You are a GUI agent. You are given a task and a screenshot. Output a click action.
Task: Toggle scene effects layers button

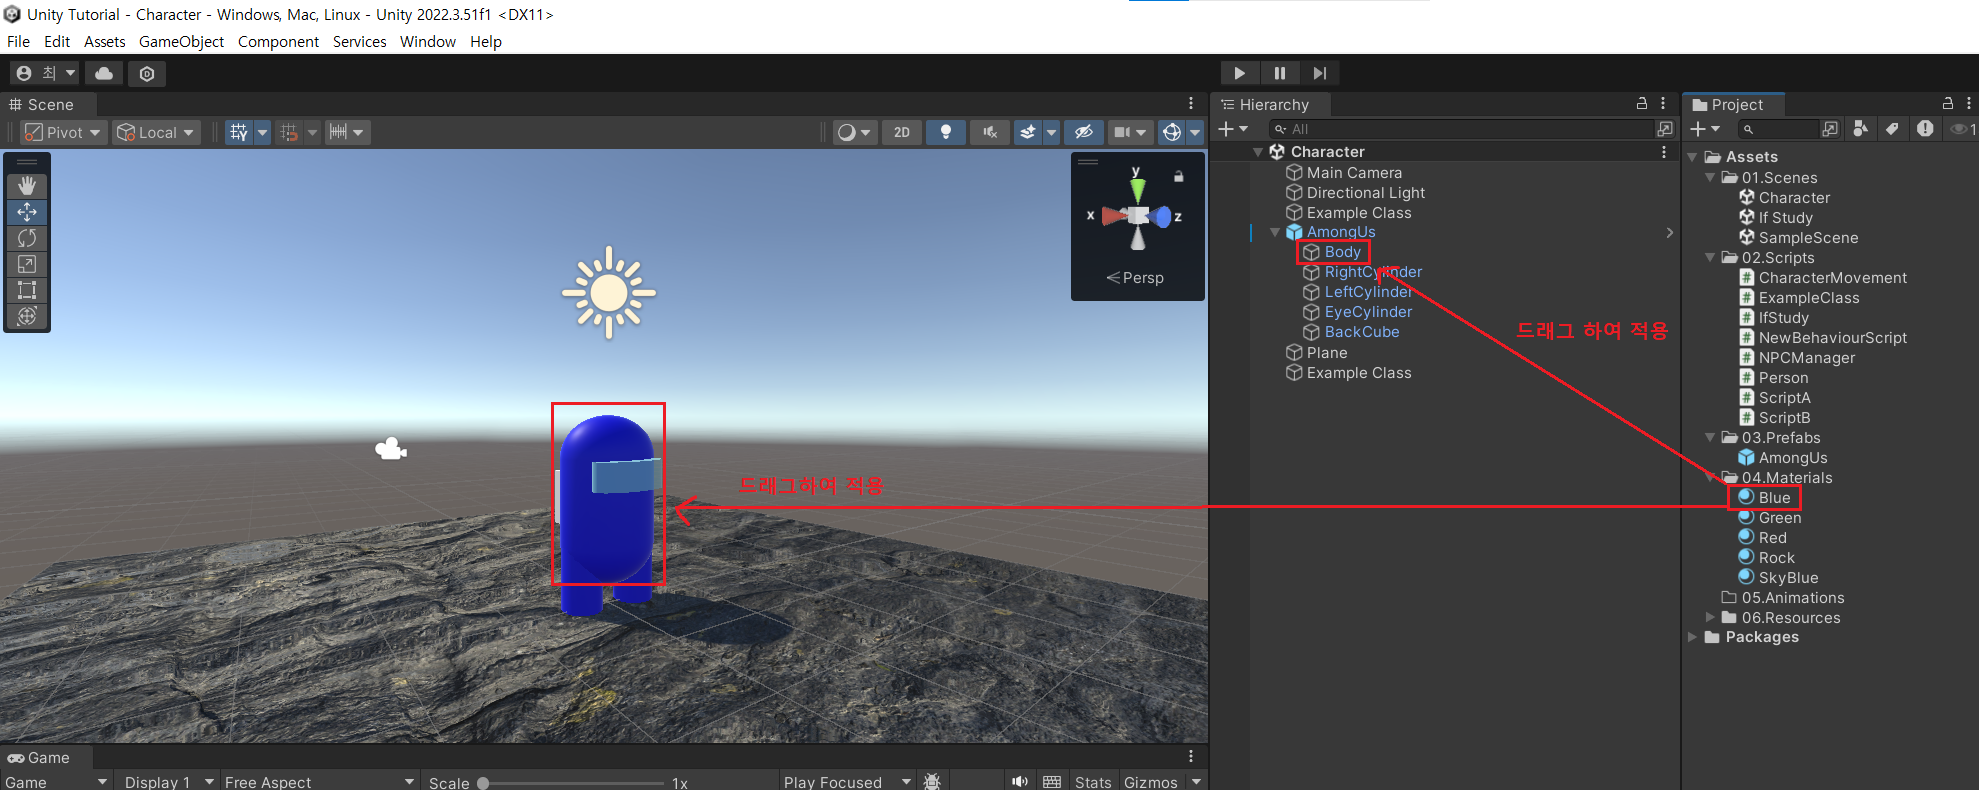pos(1028,132)
